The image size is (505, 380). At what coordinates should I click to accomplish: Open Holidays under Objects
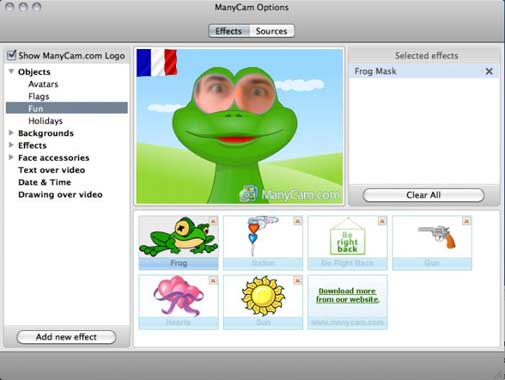[45, 121]
